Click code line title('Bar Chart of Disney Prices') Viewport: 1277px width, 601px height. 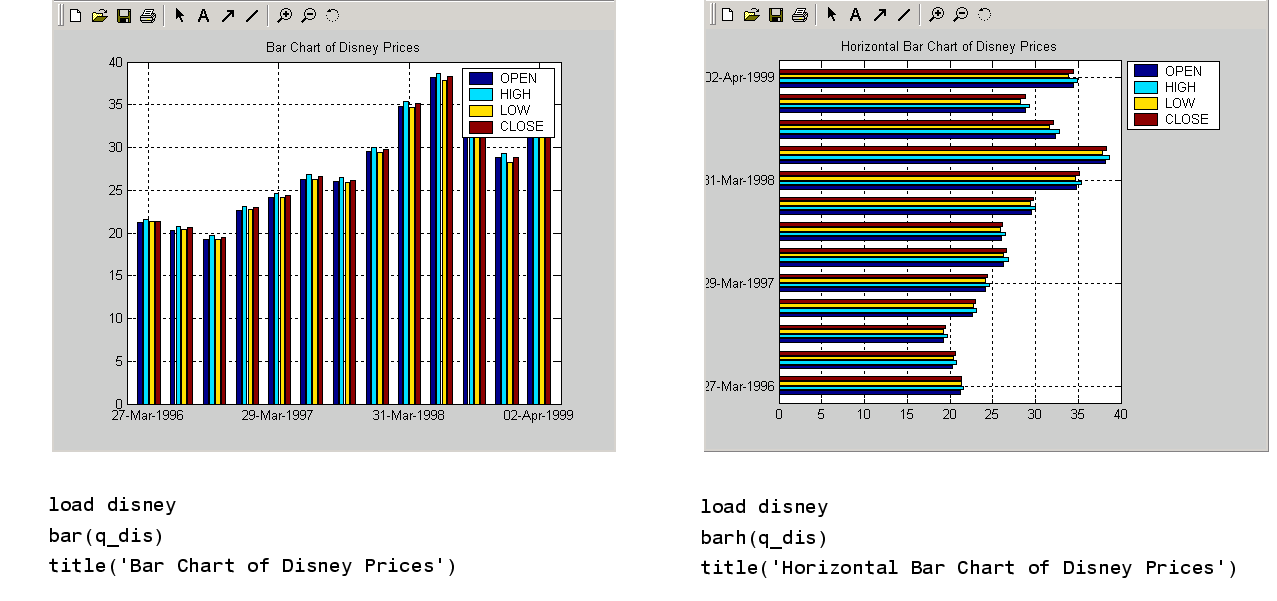coord(252,566)
